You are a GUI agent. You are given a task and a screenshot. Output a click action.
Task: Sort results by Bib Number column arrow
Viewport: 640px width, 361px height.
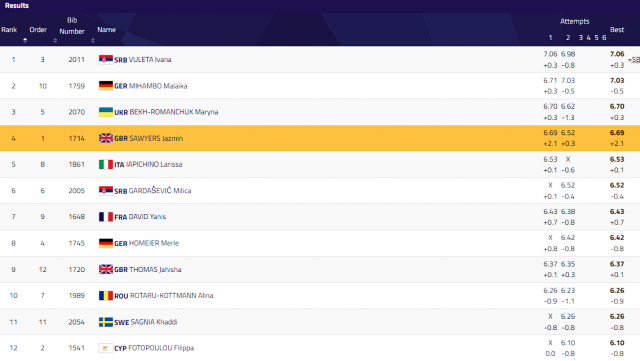[93, 40]
